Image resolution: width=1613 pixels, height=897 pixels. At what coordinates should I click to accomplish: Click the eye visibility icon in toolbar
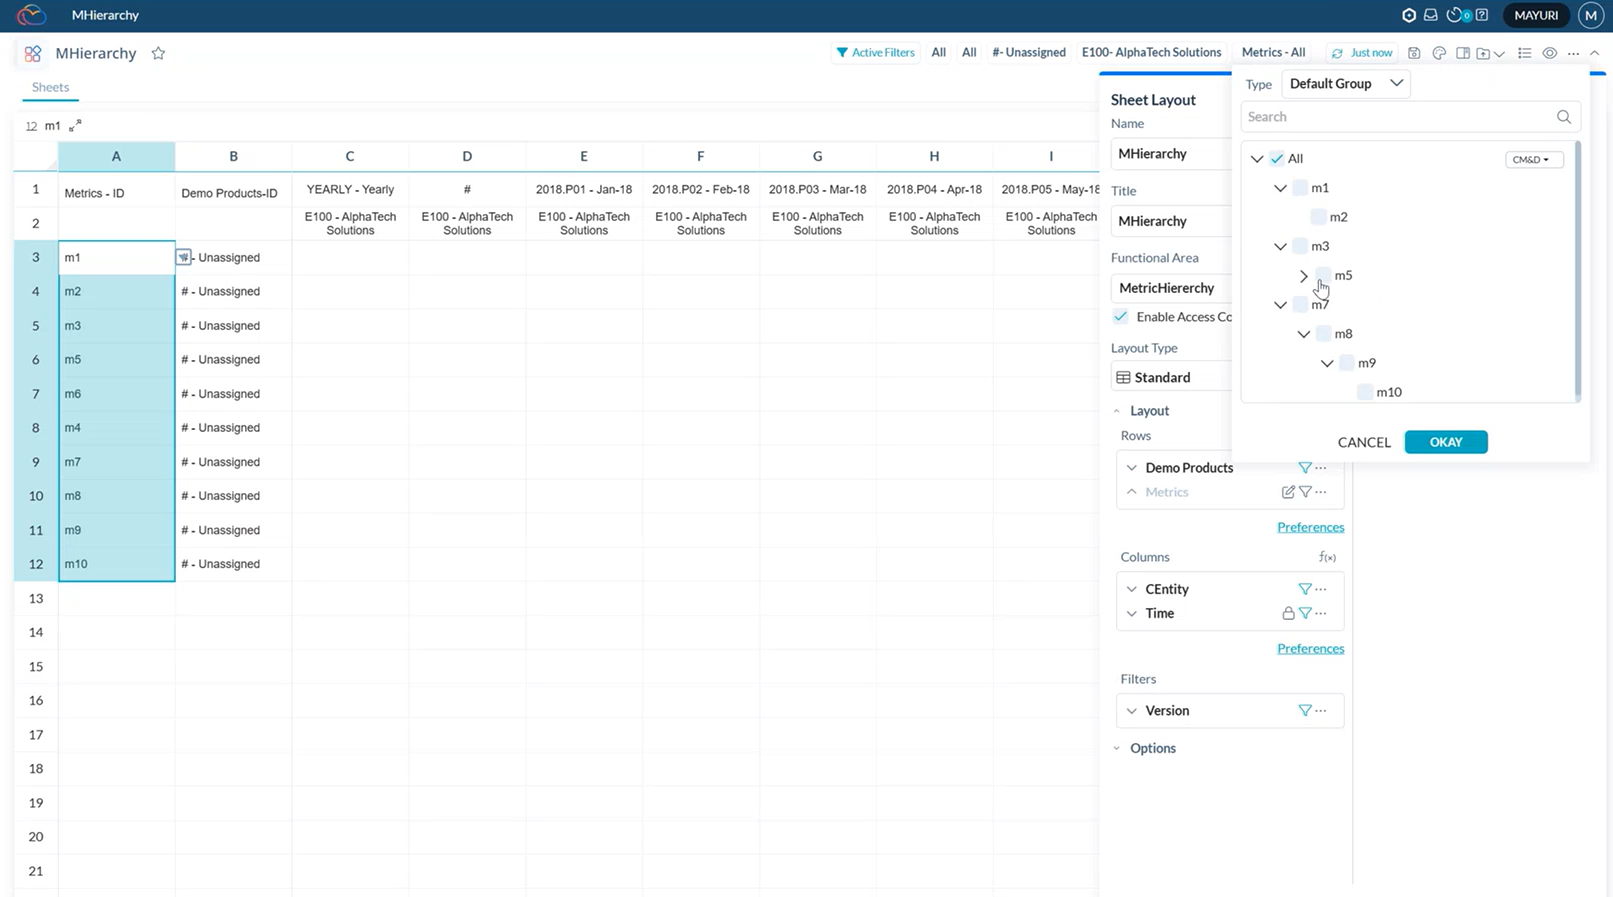(x=1549, y=53)
